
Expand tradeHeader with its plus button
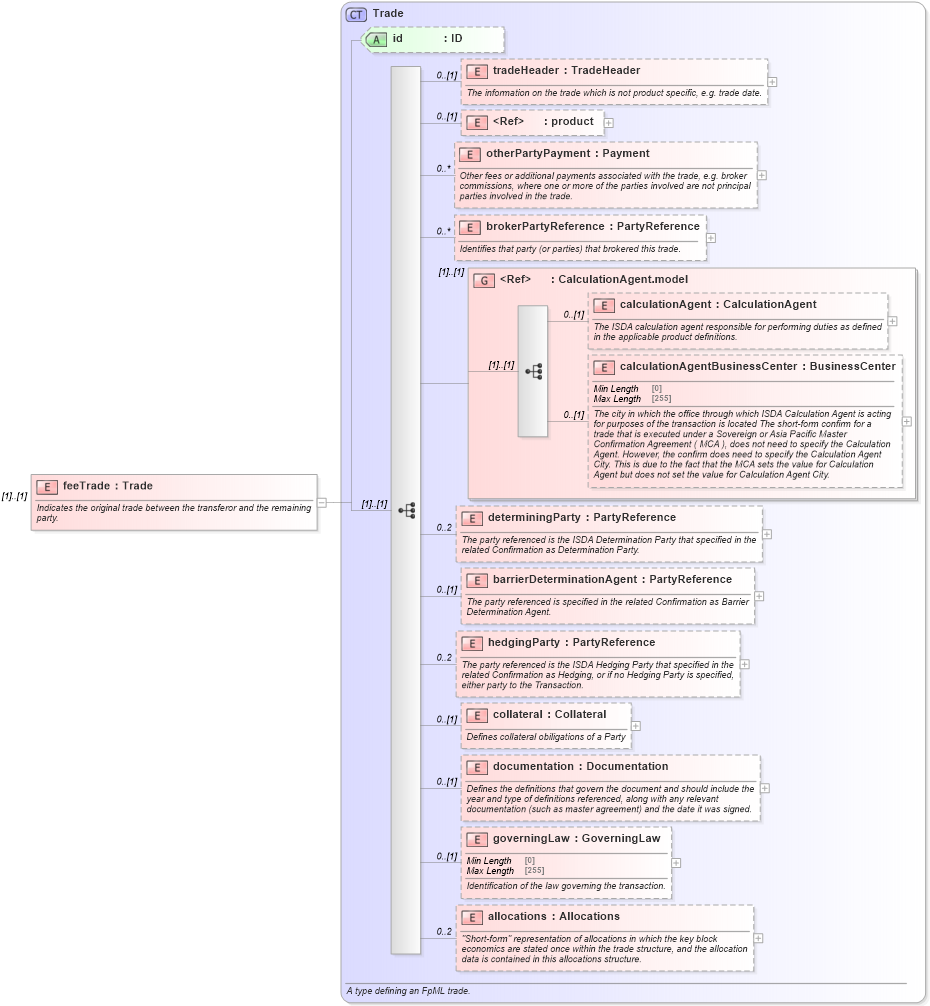(771, 80)
